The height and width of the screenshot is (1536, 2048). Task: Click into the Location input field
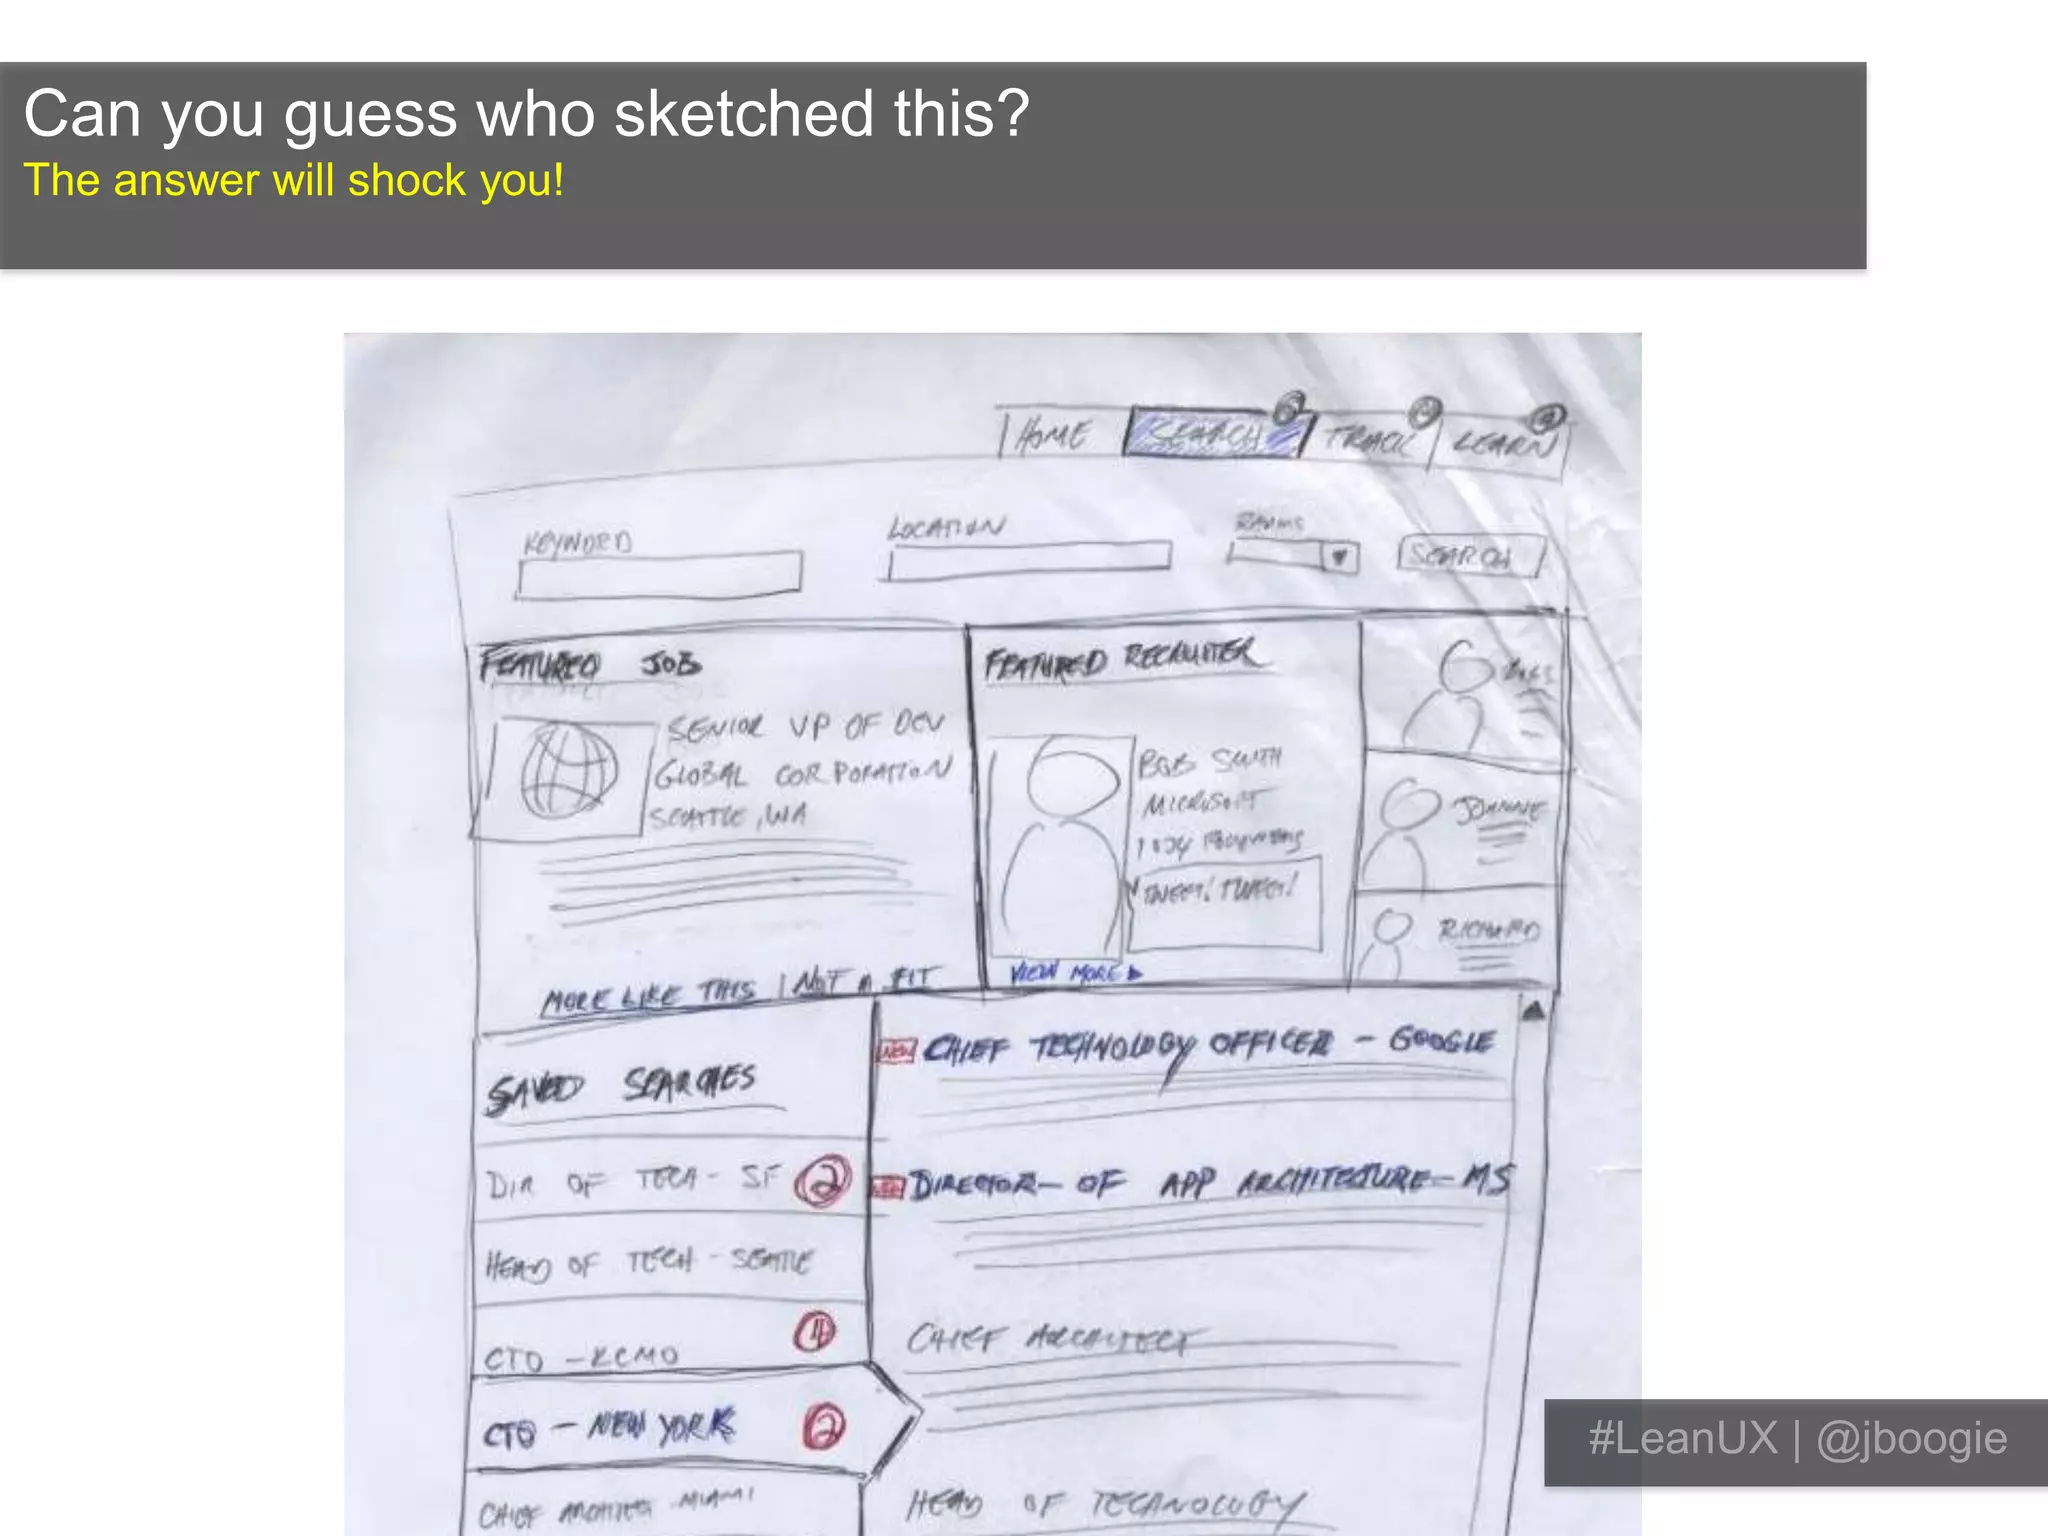1030,559
